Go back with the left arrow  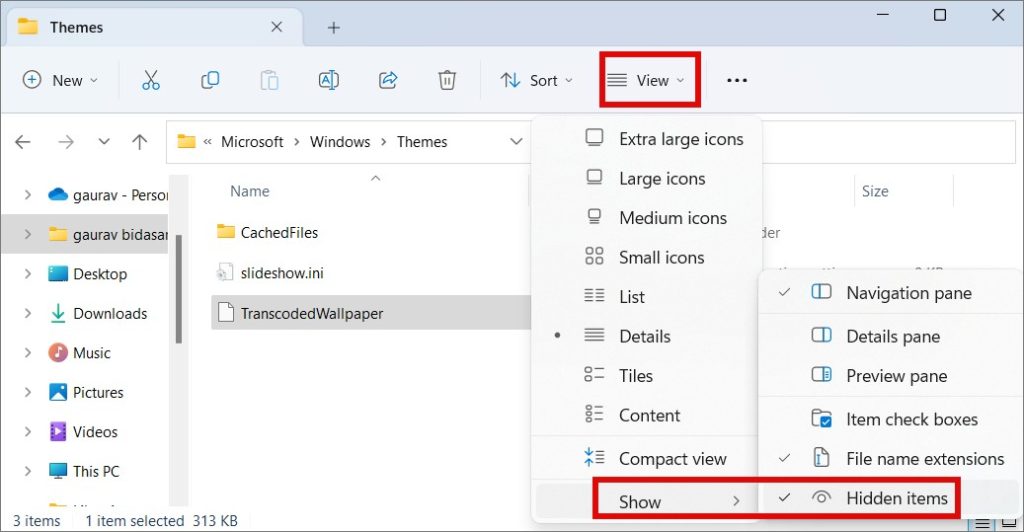tap(23, 142)
